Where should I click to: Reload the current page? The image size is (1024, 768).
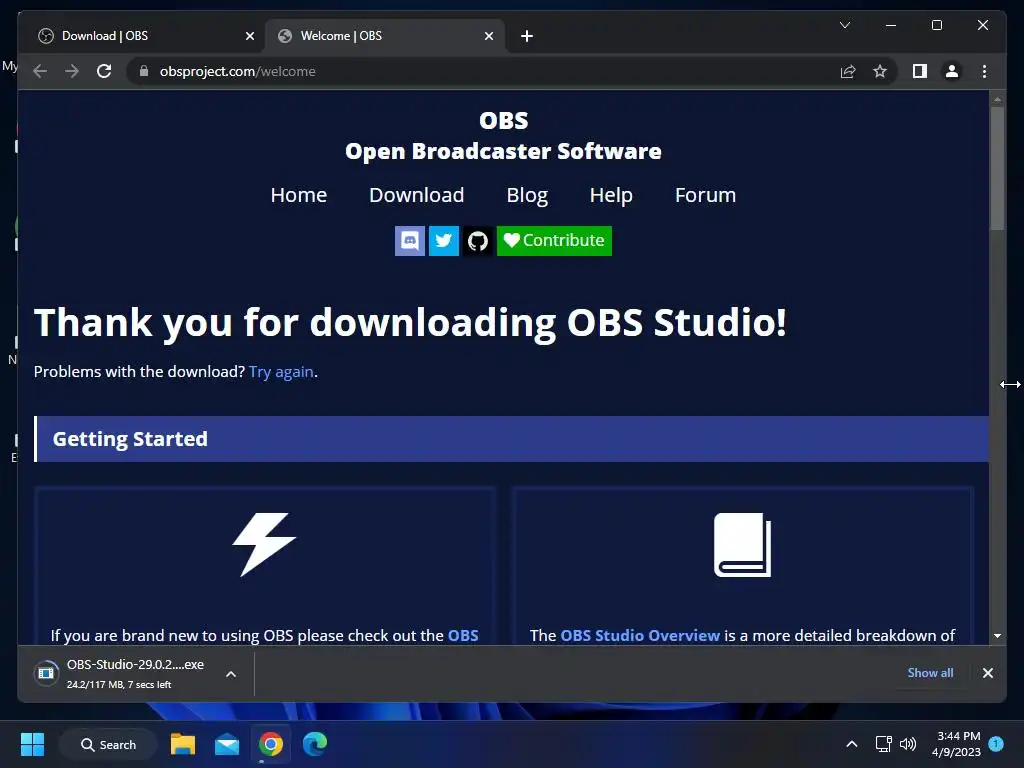(x=104, y=71)
